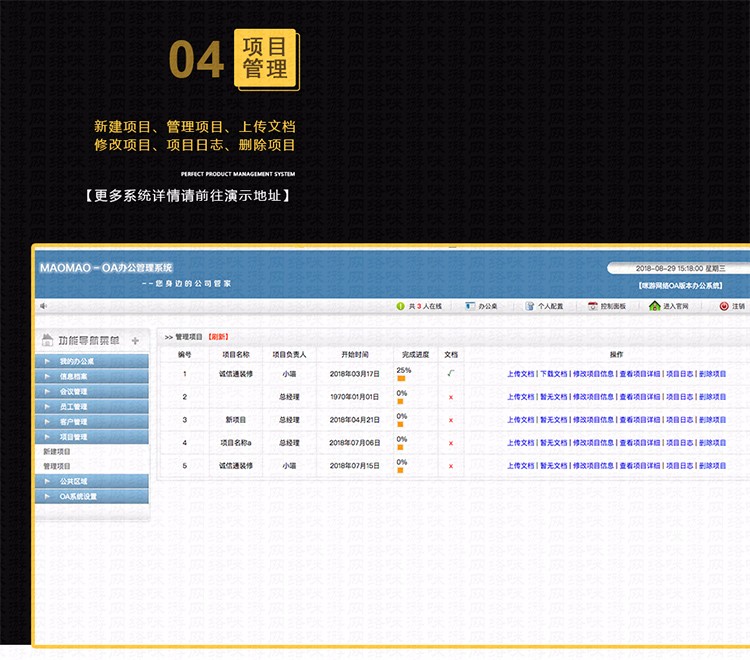Click 删除项目 in project row 2
The width and height of the screenshot is (750, 660).
(712, 396)
